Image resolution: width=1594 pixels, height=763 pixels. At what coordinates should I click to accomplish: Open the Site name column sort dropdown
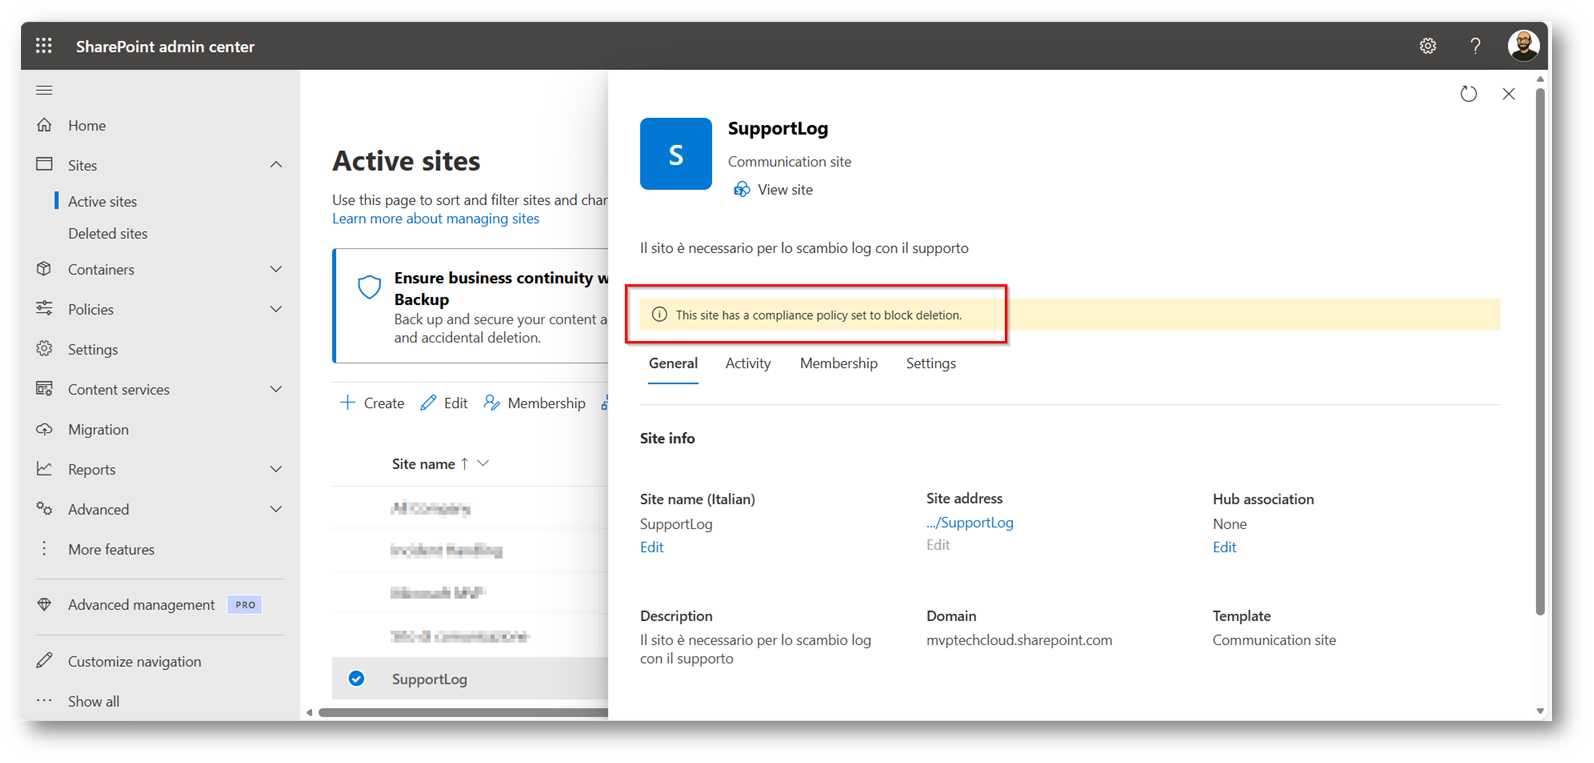[x=483, y=464]
